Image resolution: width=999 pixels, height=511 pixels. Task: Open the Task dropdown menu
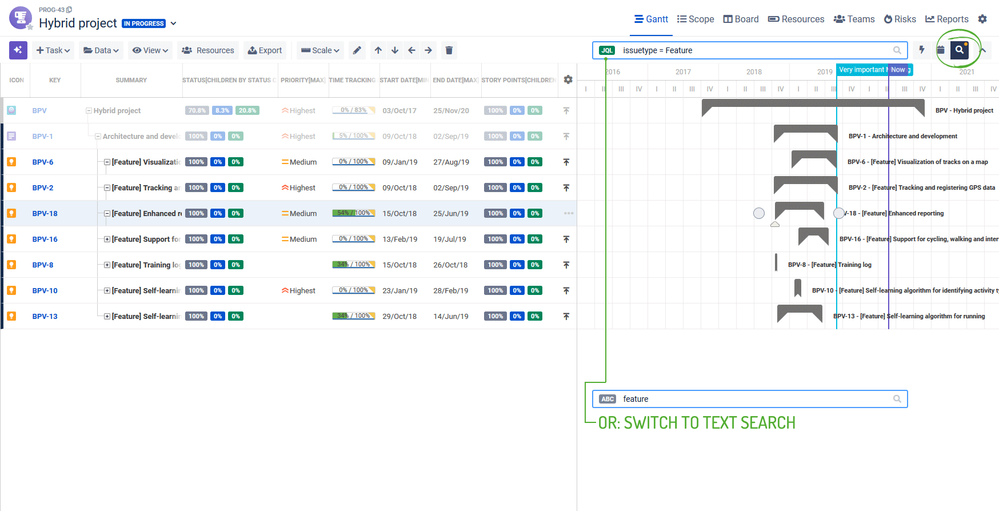(54, 50)
